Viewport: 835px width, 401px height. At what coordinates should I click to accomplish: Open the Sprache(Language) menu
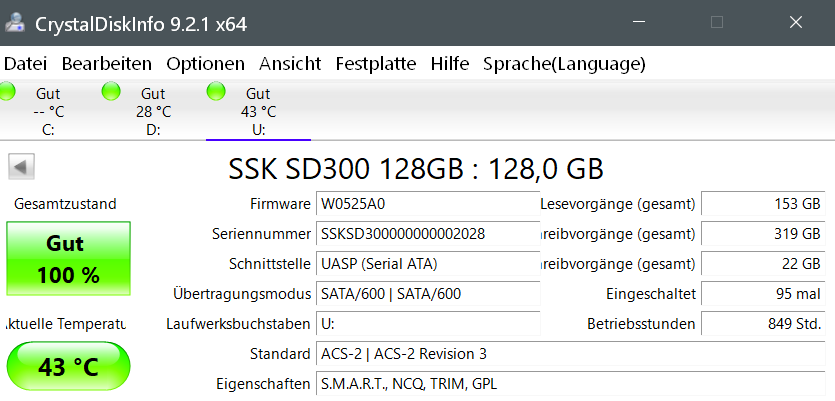click(564, 63)
